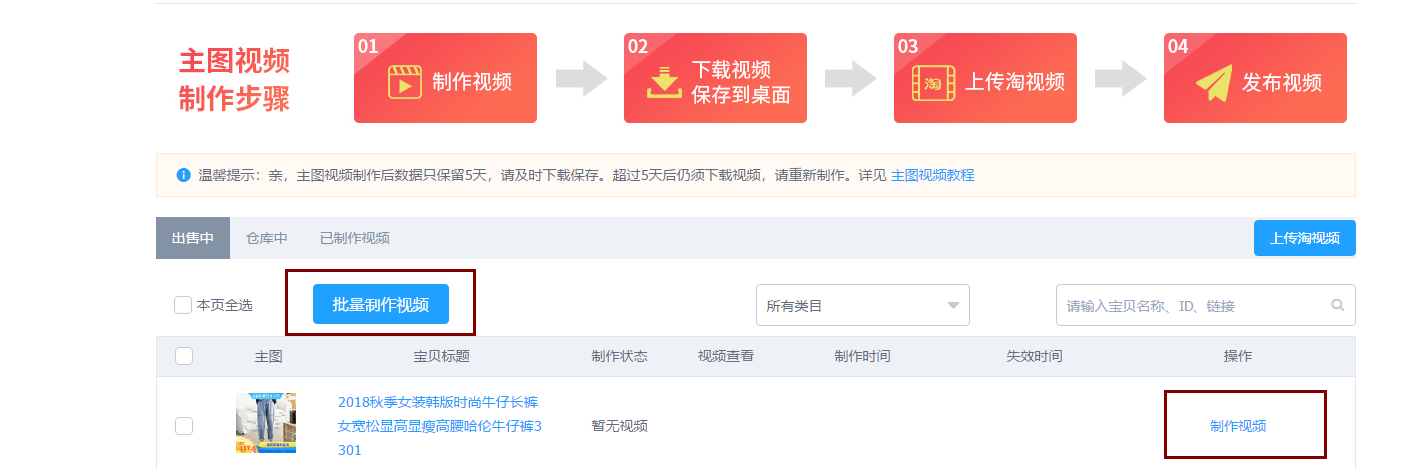Click the paper plane icon in step 04
This screenshot has width=1425, height=470.
click(1213, 83)
